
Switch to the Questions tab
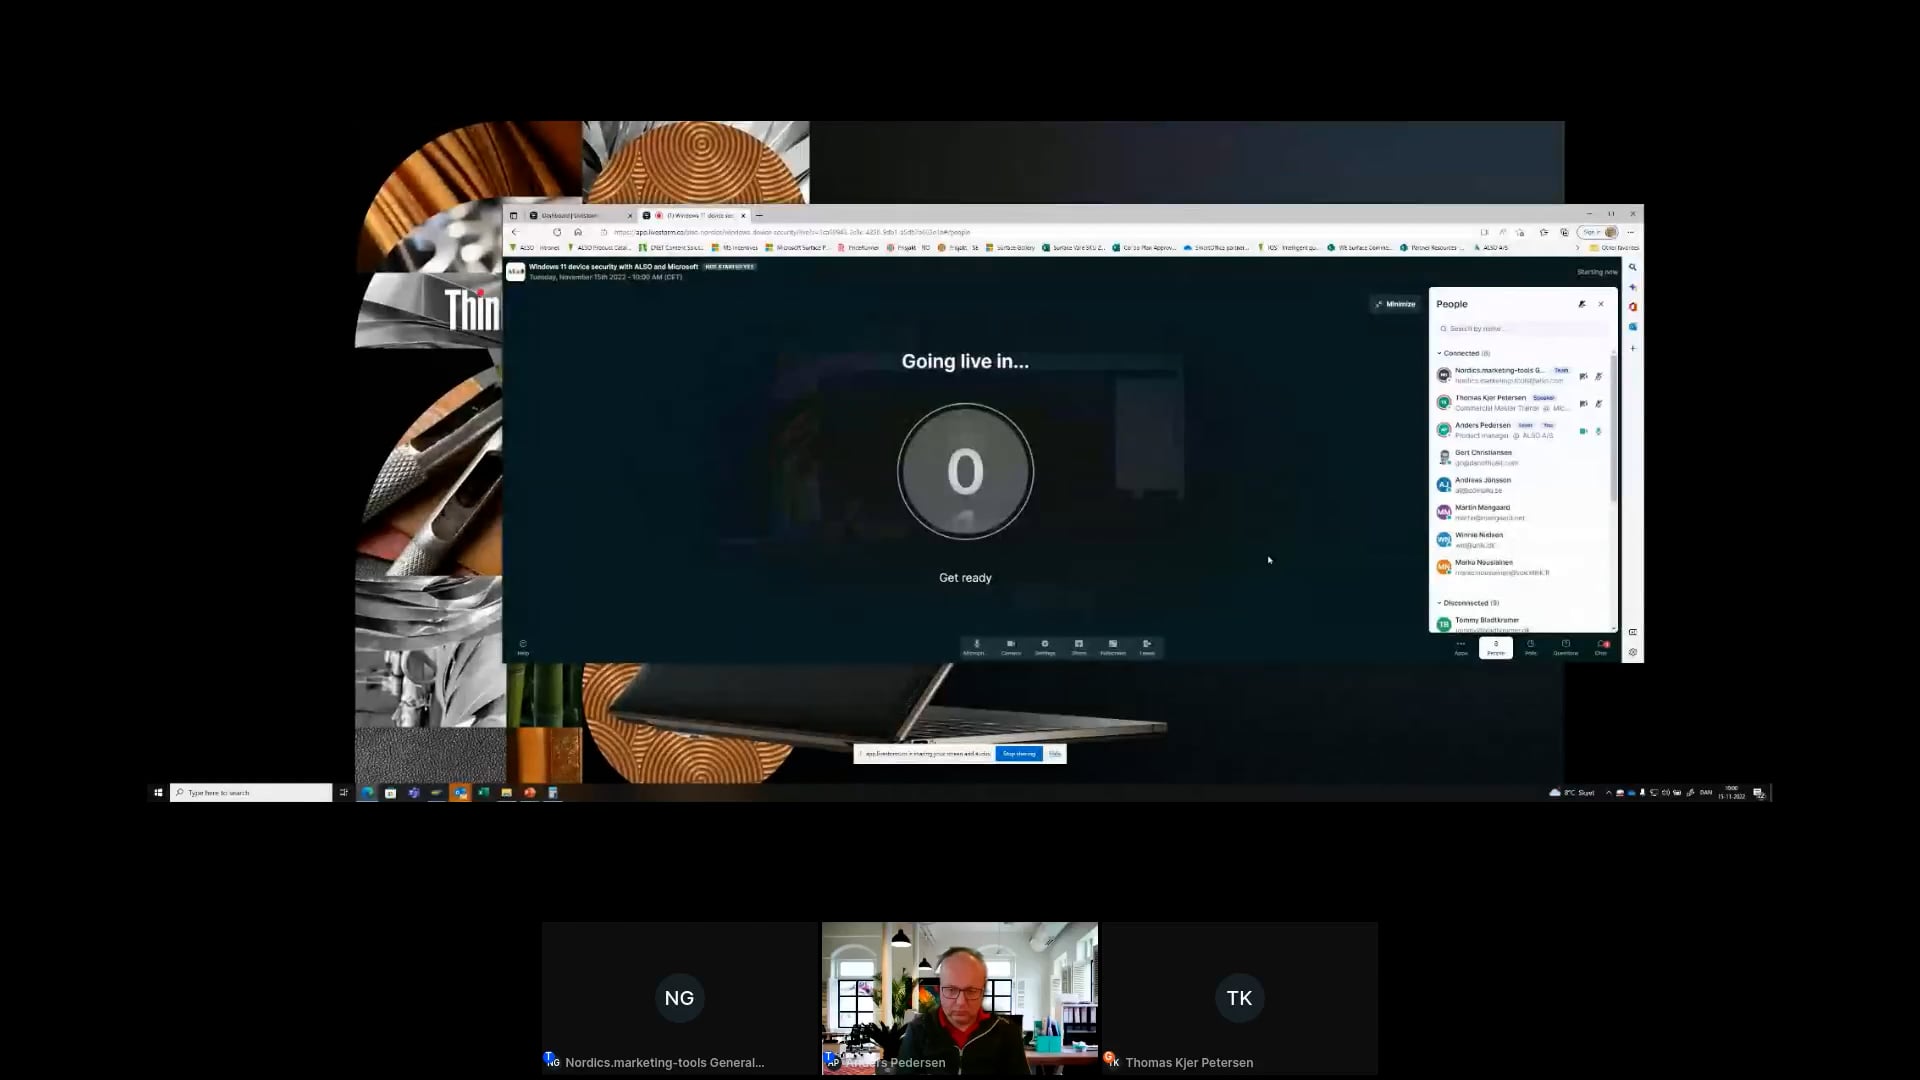click(x=1565, y=647)
